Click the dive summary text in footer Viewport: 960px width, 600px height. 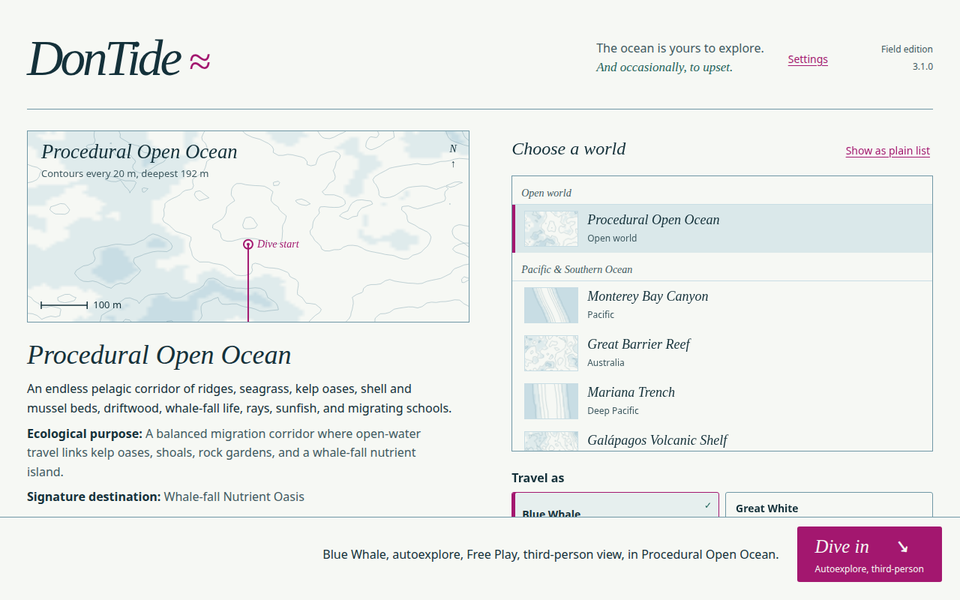[551, 555]
